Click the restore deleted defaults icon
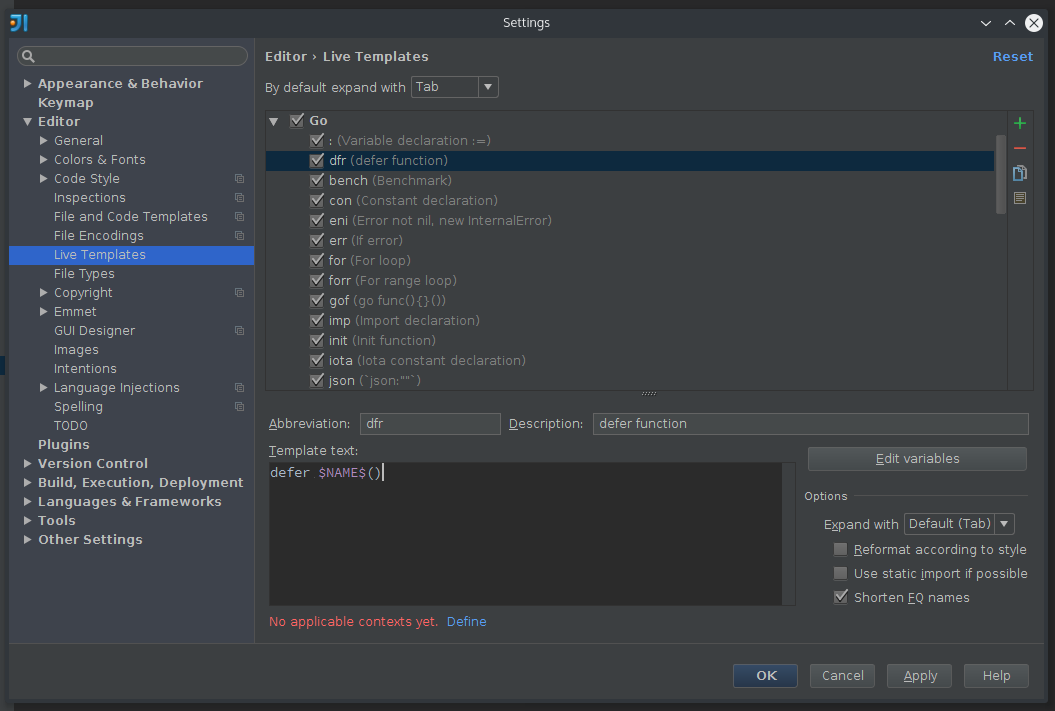 (1019, 198)
